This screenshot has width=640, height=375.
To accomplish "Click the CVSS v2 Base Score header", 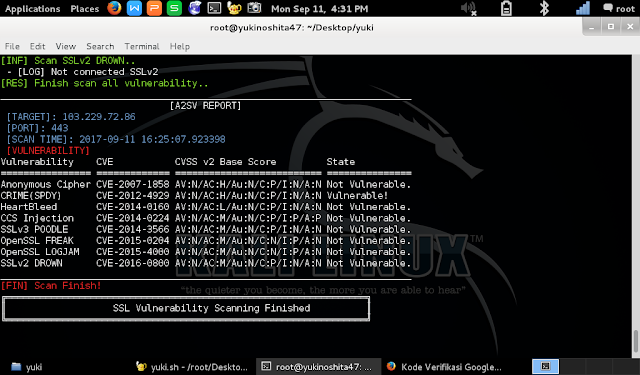I will pyautogui.click(x=225, y=162).
